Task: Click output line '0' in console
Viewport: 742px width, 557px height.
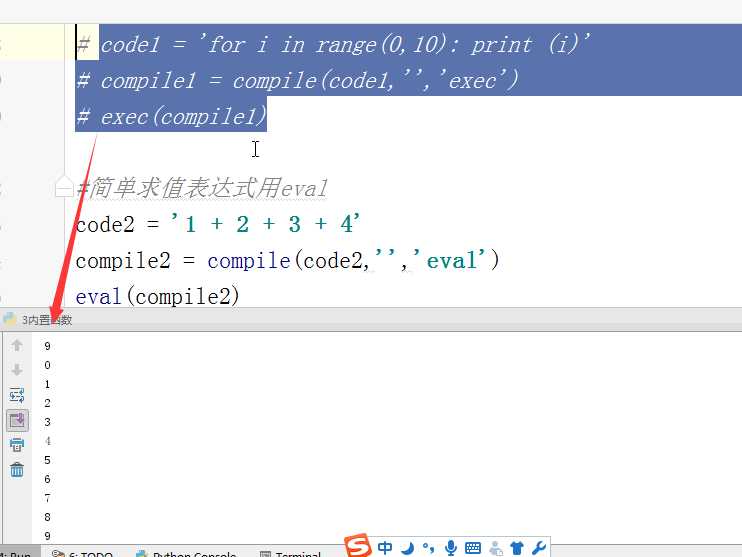Action: tap(47, 365)
